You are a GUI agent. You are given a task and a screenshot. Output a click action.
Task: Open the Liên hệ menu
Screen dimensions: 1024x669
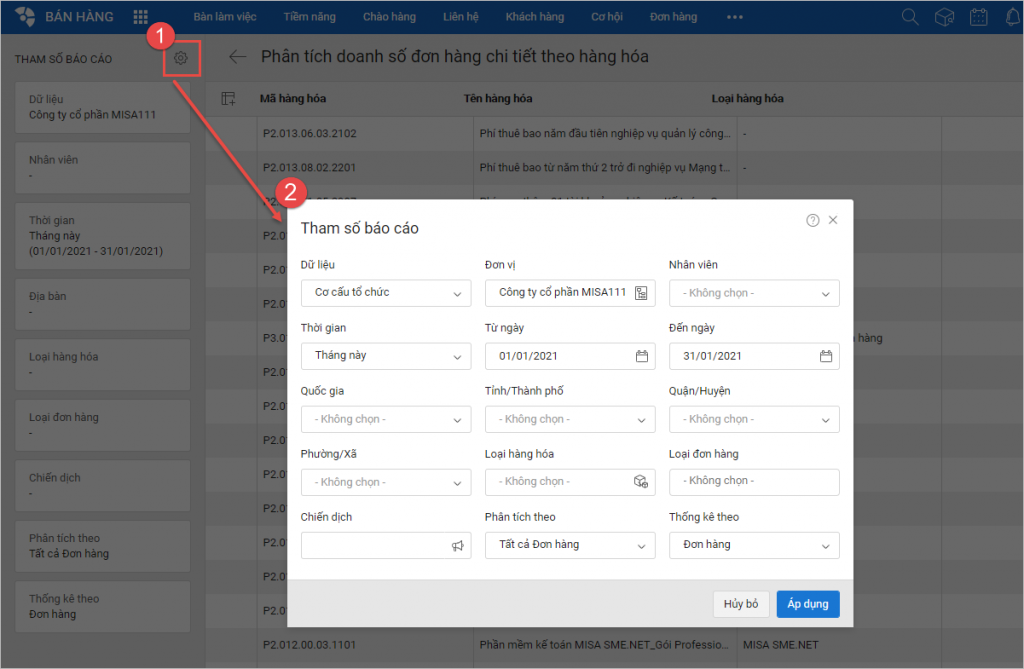[x=461, y=17]
